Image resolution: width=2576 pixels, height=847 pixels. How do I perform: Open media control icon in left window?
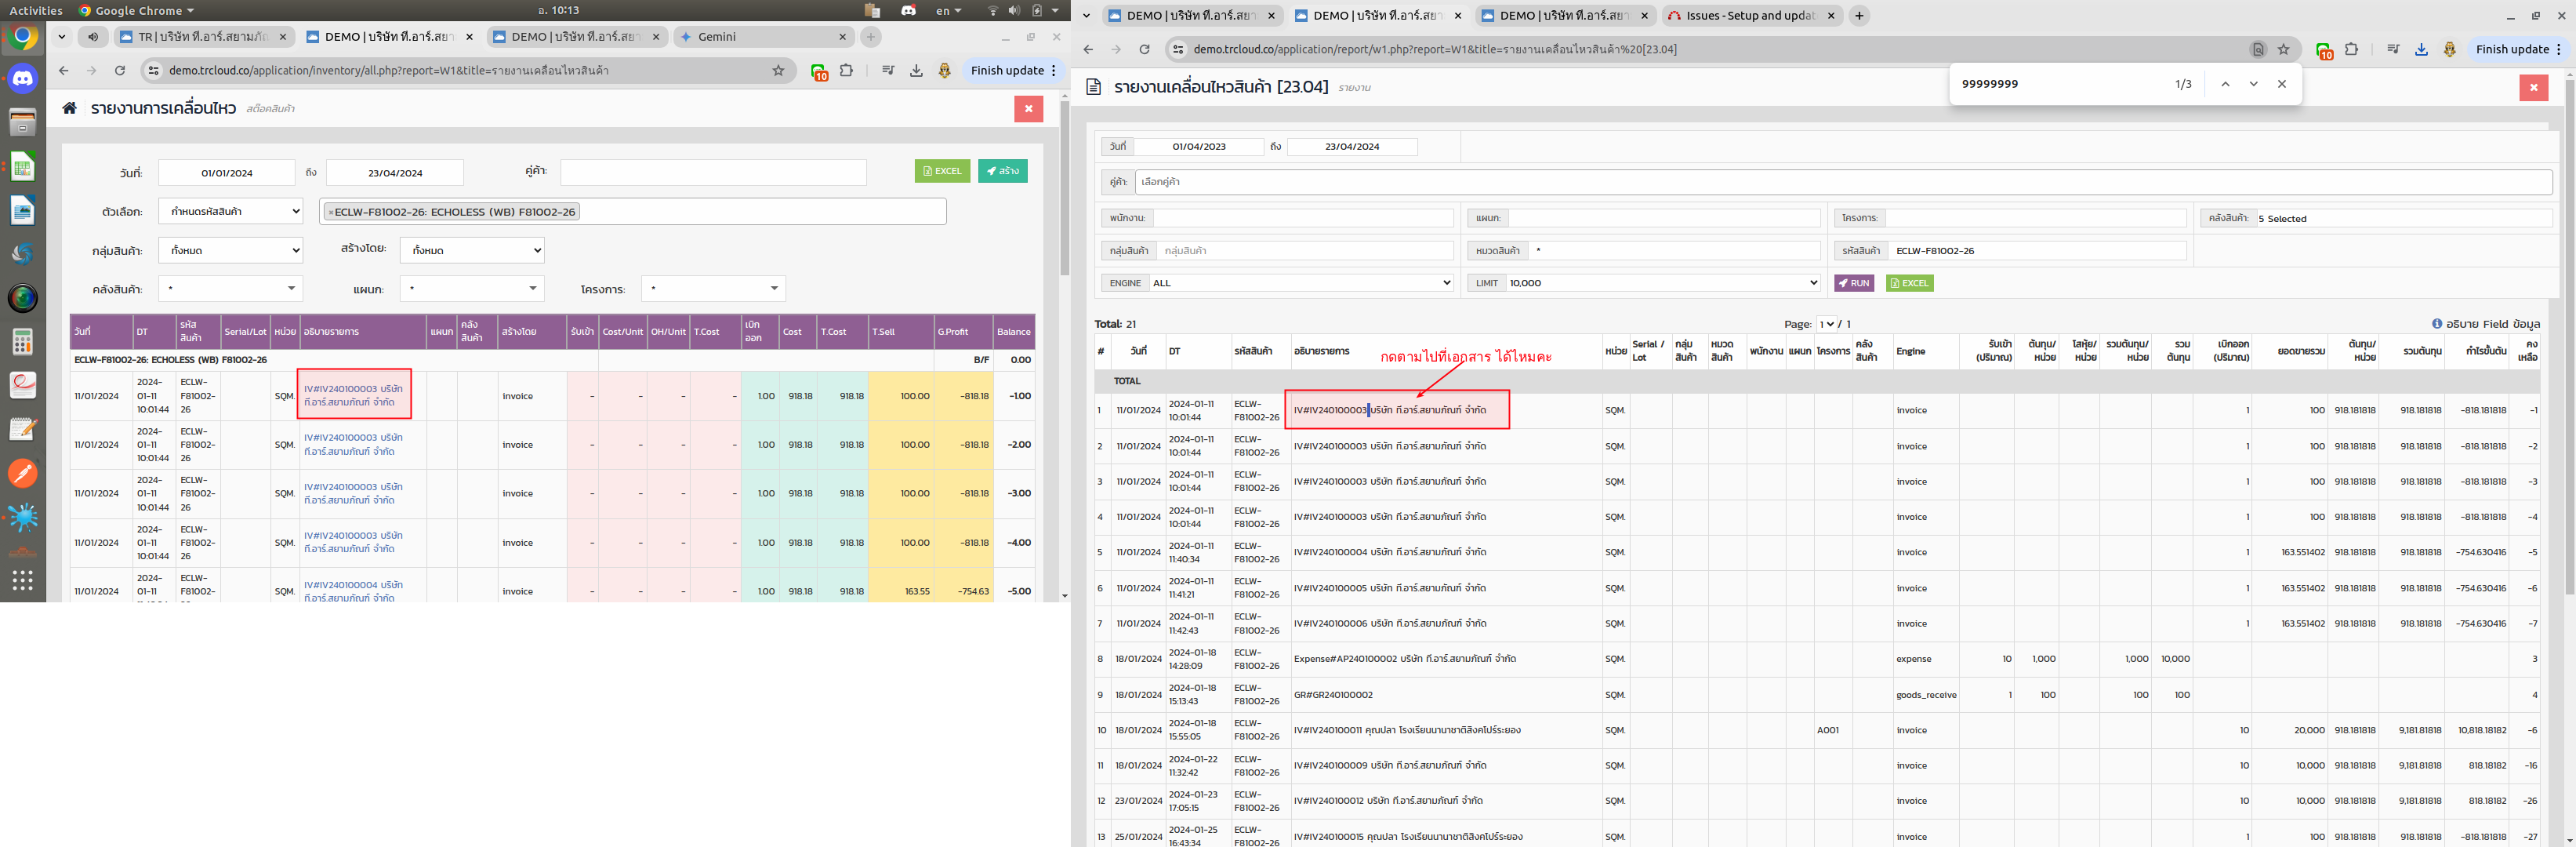888,70
